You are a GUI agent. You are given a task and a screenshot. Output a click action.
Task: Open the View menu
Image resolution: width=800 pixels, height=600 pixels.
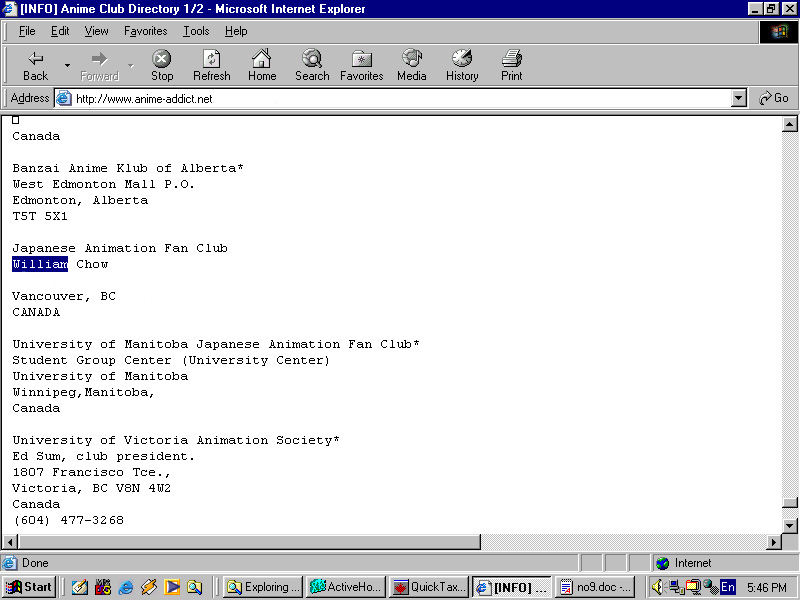96,31
